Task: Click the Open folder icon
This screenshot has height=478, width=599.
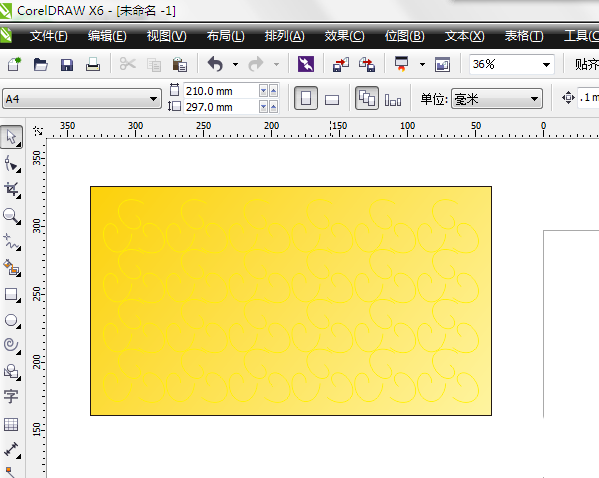Action: pos(40,64)
